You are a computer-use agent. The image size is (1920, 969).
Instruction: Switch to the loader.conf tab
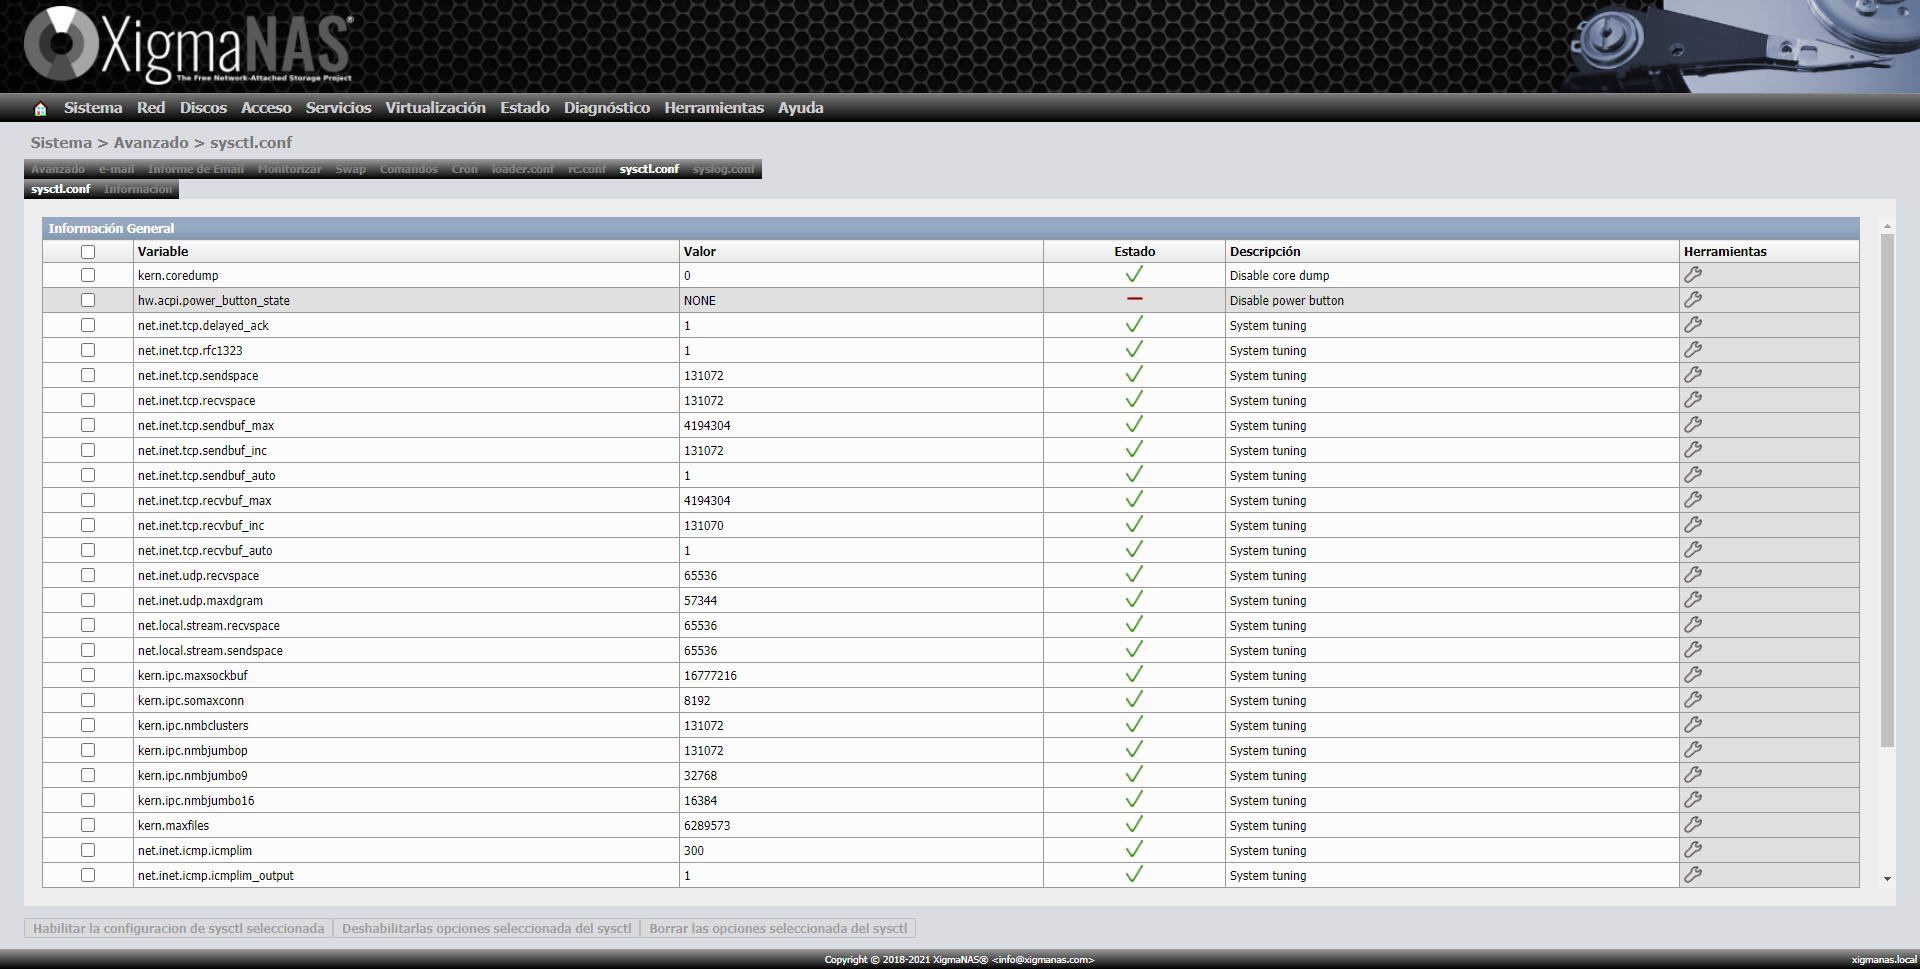[x=522, y=169]
